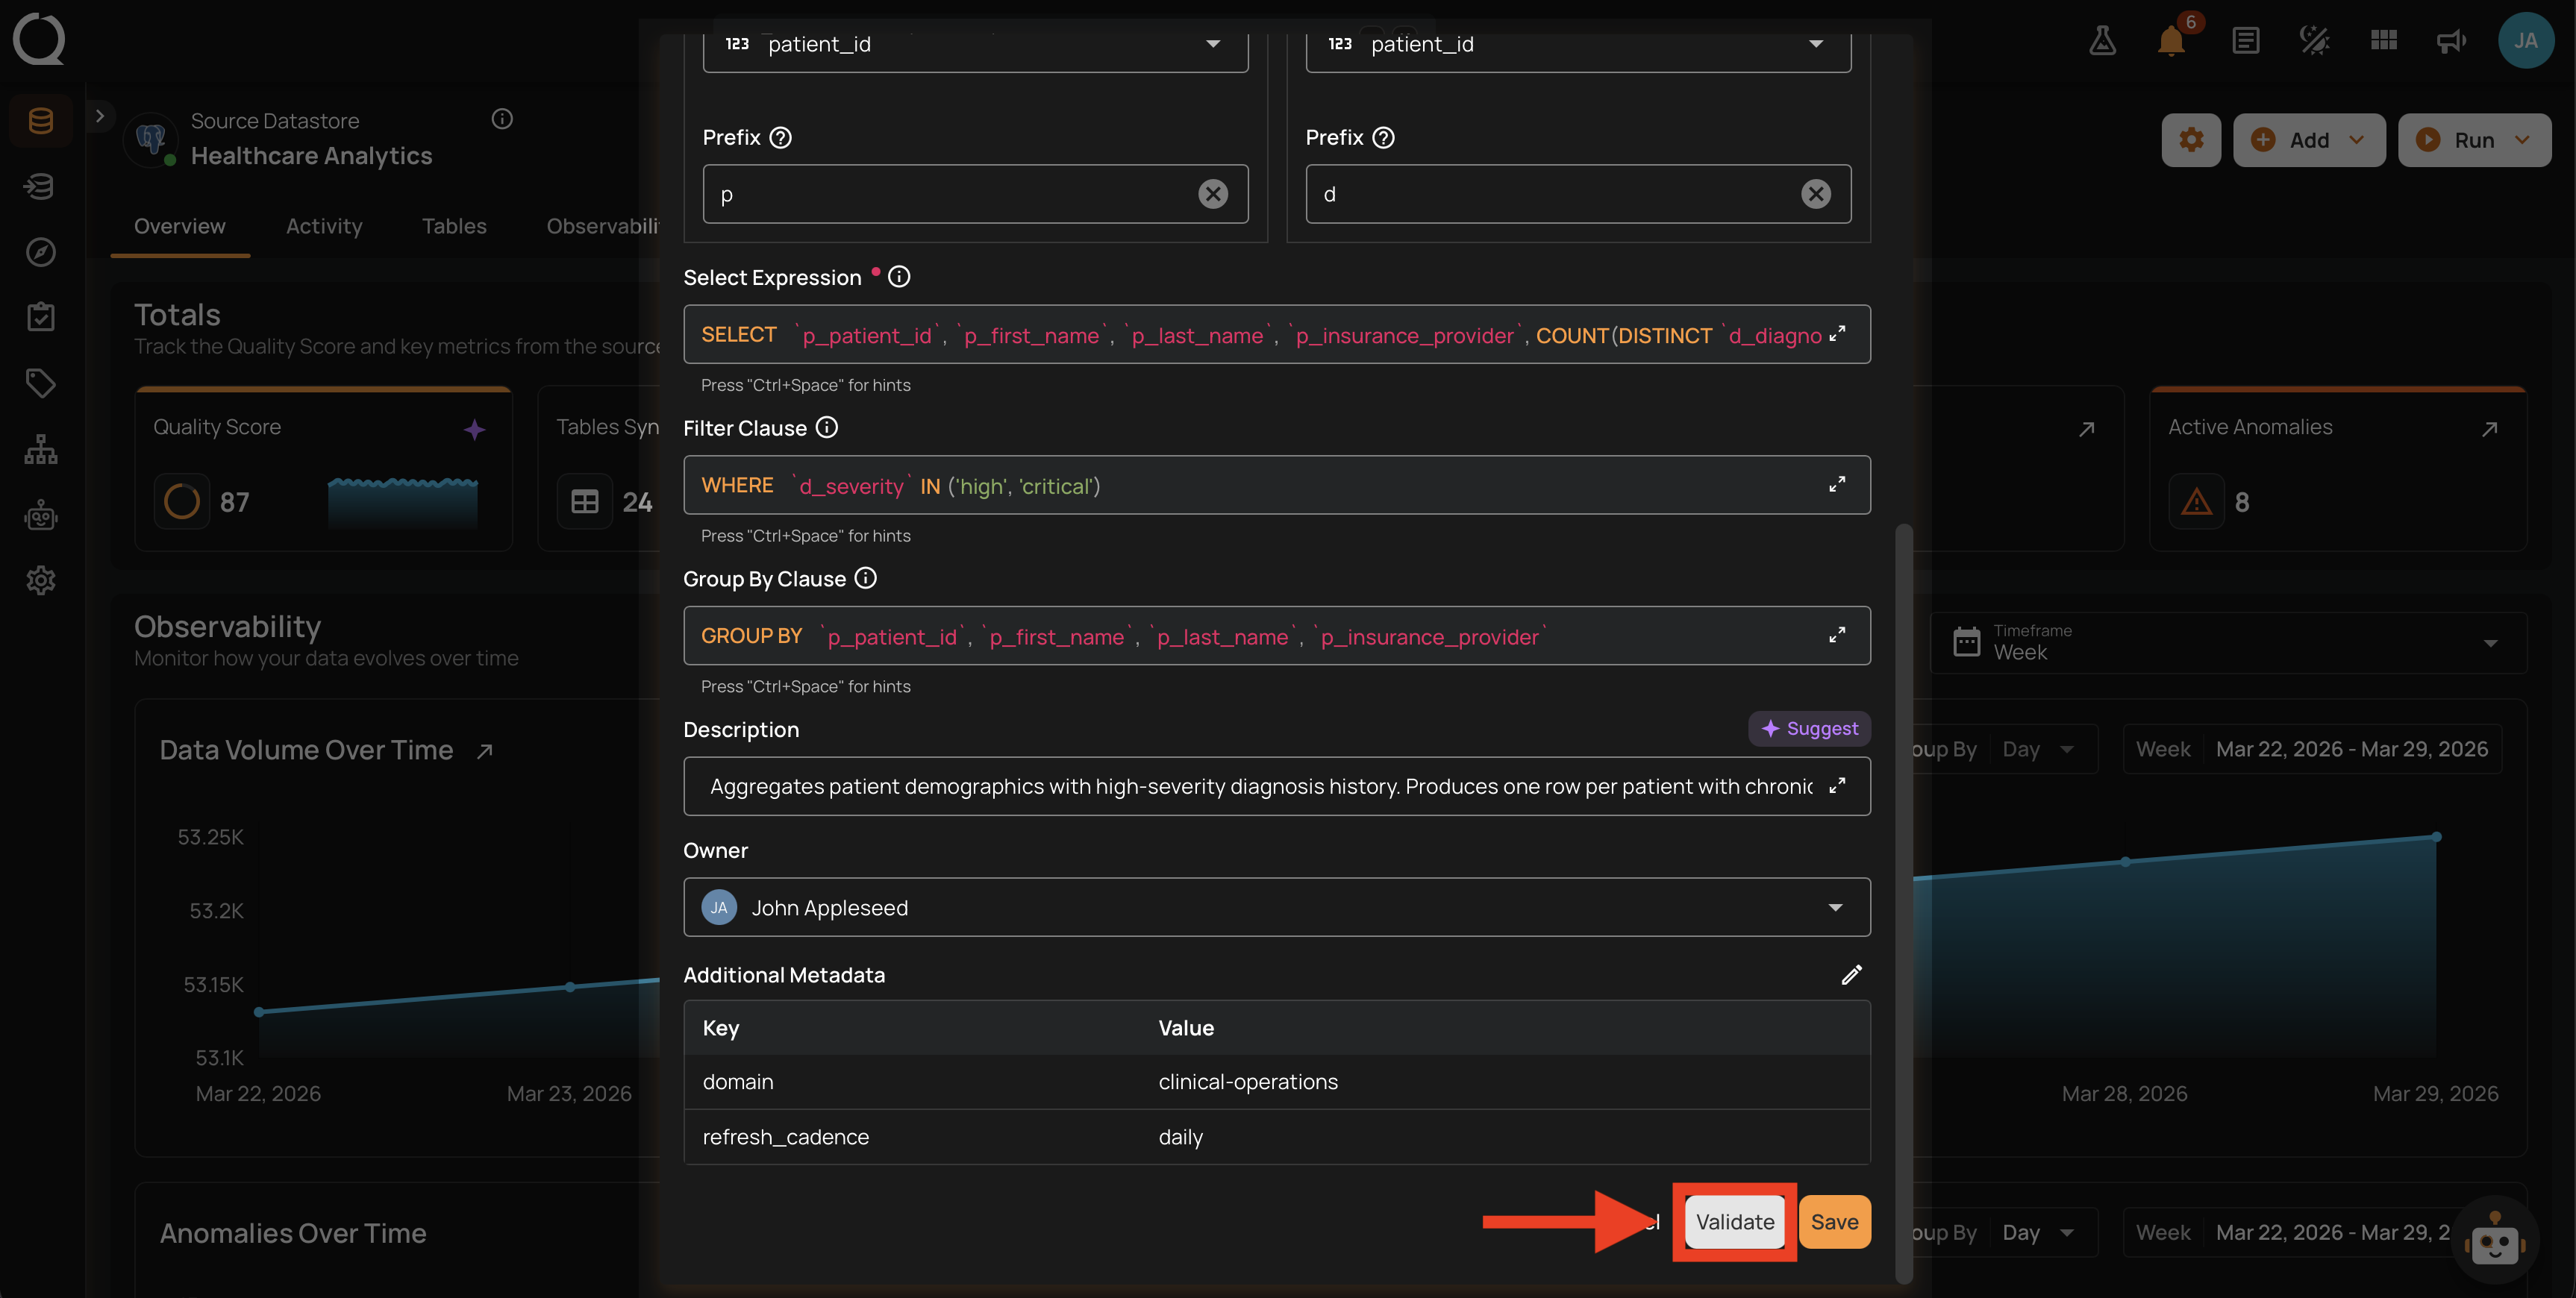Image resolution: width=2576 pixels, height=1298 pixels.
Task: Open Quality Score sparkle insights icon
Action: pos(474,430)
